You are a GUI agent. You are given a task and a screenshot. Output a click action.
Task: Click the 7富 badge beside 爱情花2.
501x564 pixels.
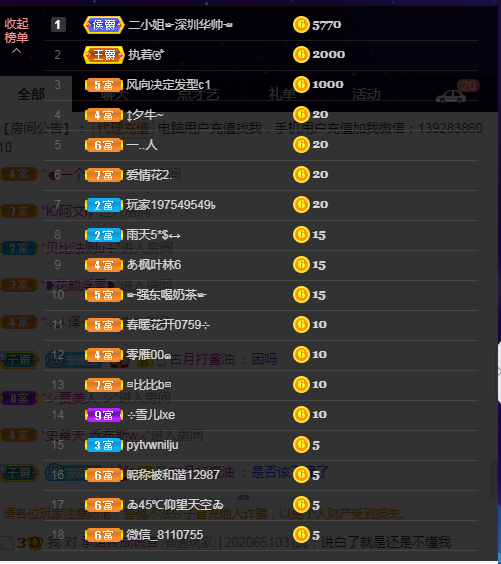click(104, 175)
